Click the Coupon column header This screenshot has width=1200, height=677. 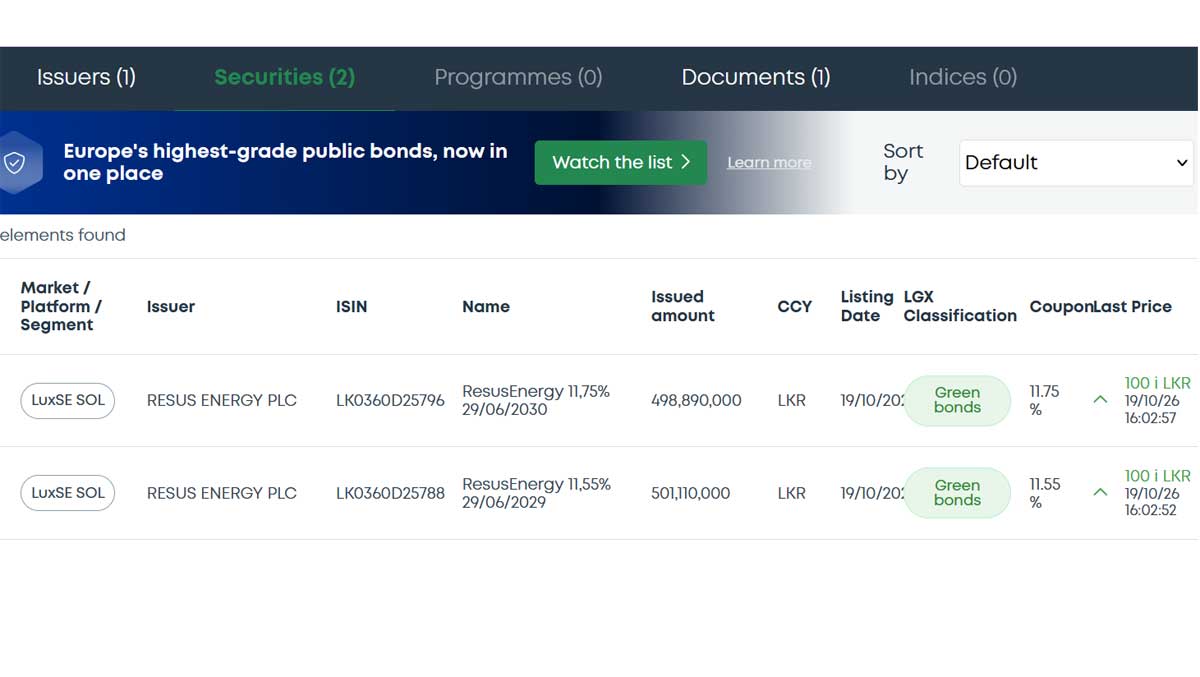pyautogui.click(x=1061, y=306)
